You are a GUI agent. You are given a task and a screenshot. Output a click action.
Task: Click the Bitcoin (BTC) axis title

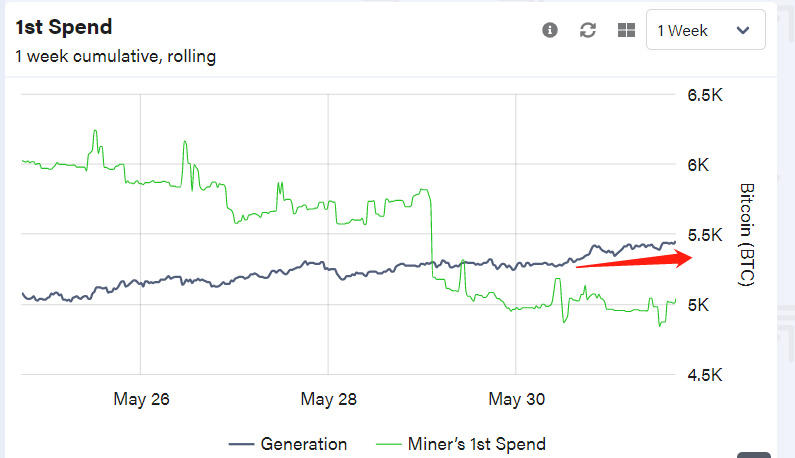745,235
